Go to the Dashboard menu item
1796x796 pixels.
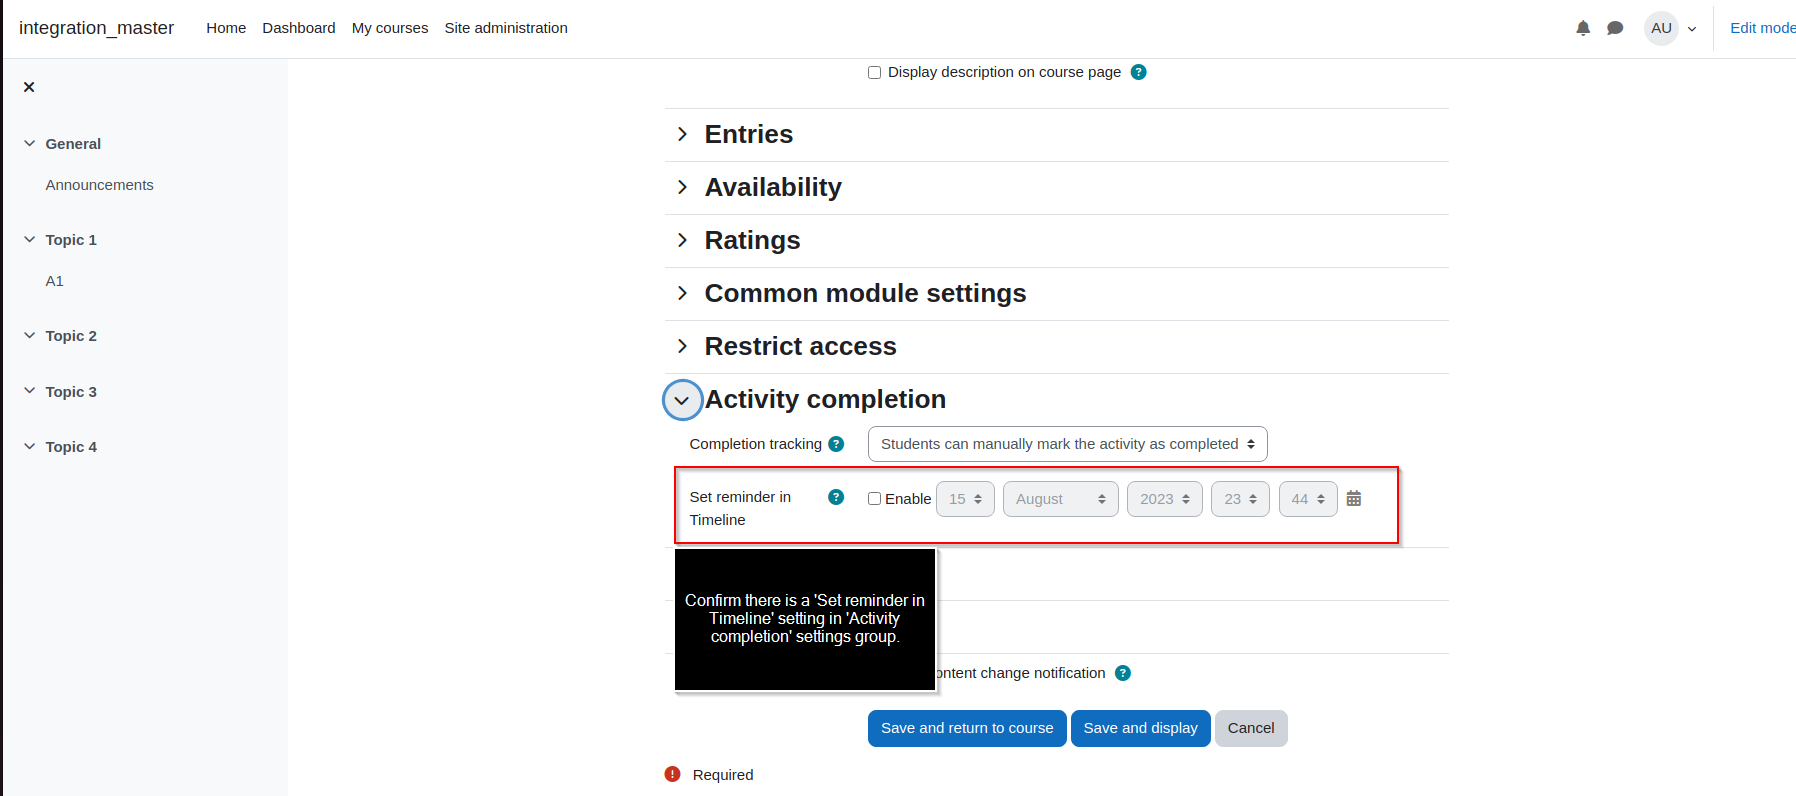(299, 28)
